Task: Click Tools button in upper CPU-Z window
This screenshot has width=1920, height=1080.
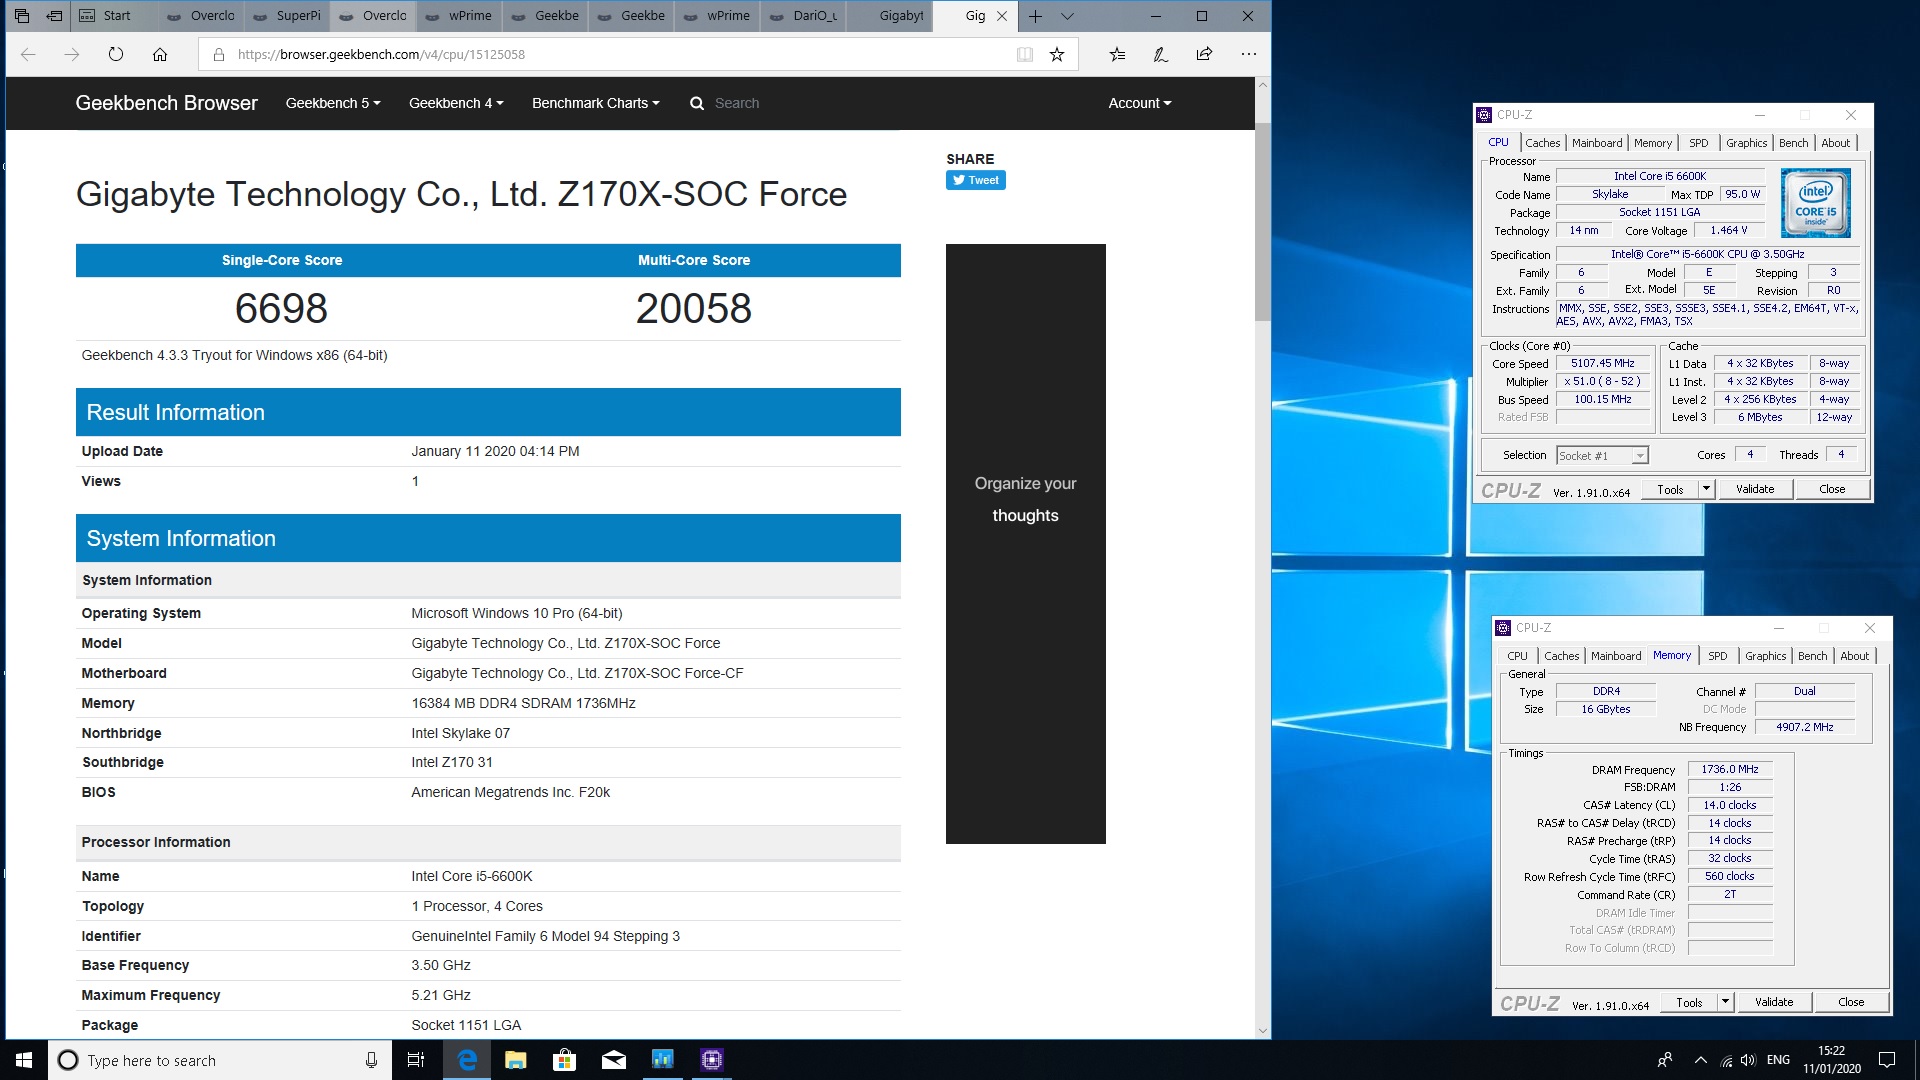Action: tap(1670, 489)
